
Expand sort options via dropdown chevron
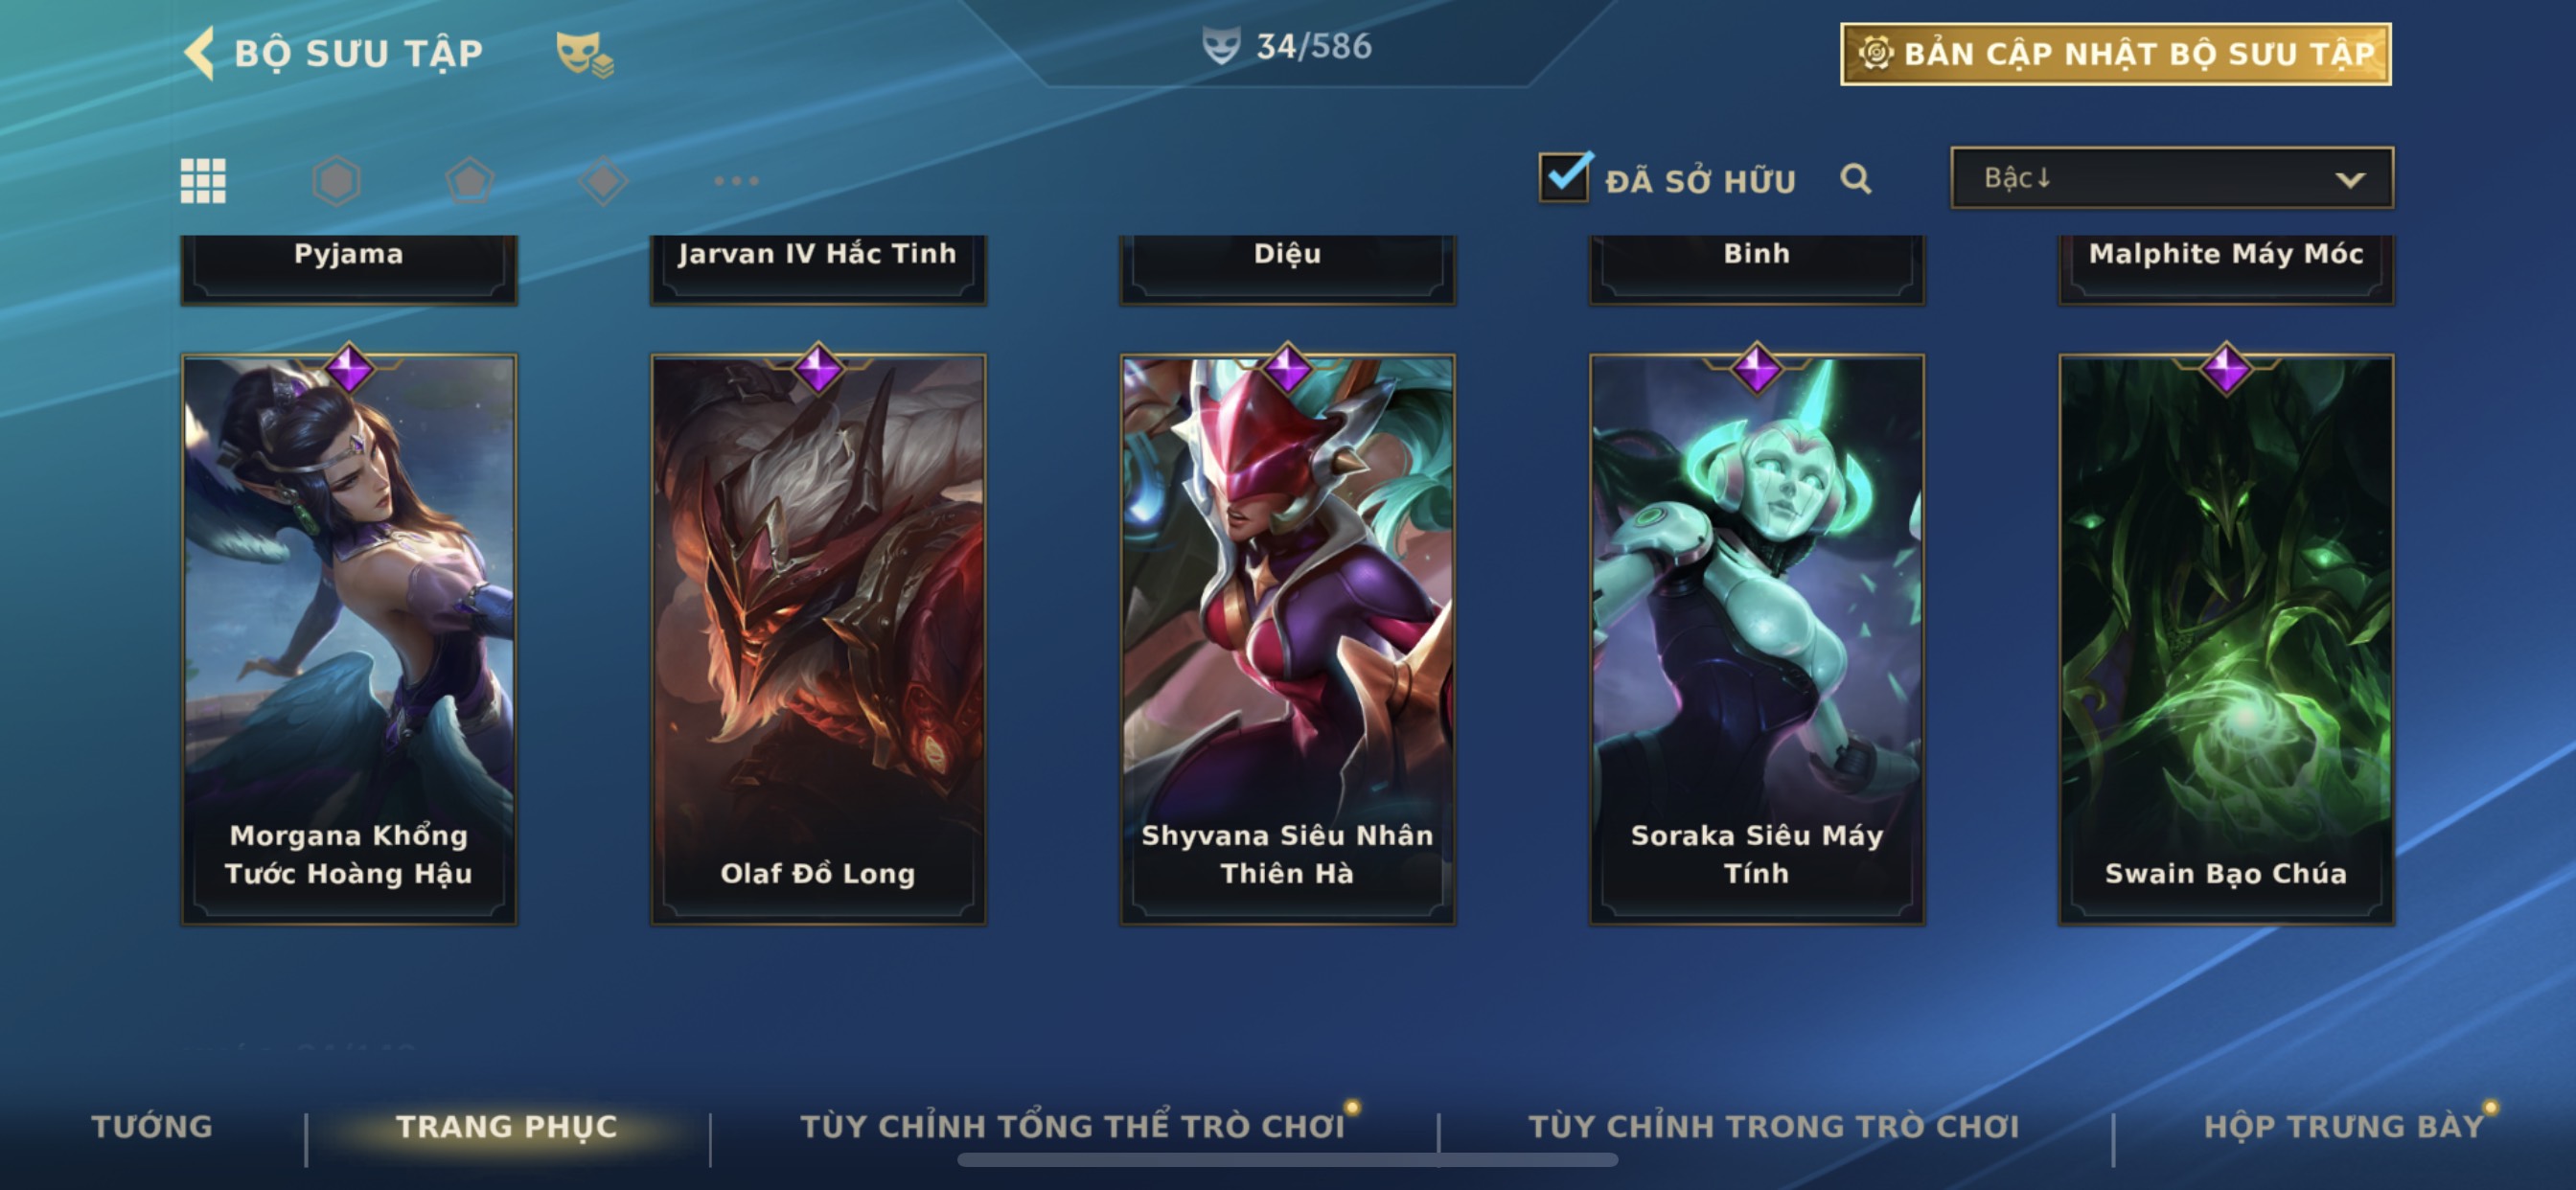pyautogui.click(x=2349, y=179)
